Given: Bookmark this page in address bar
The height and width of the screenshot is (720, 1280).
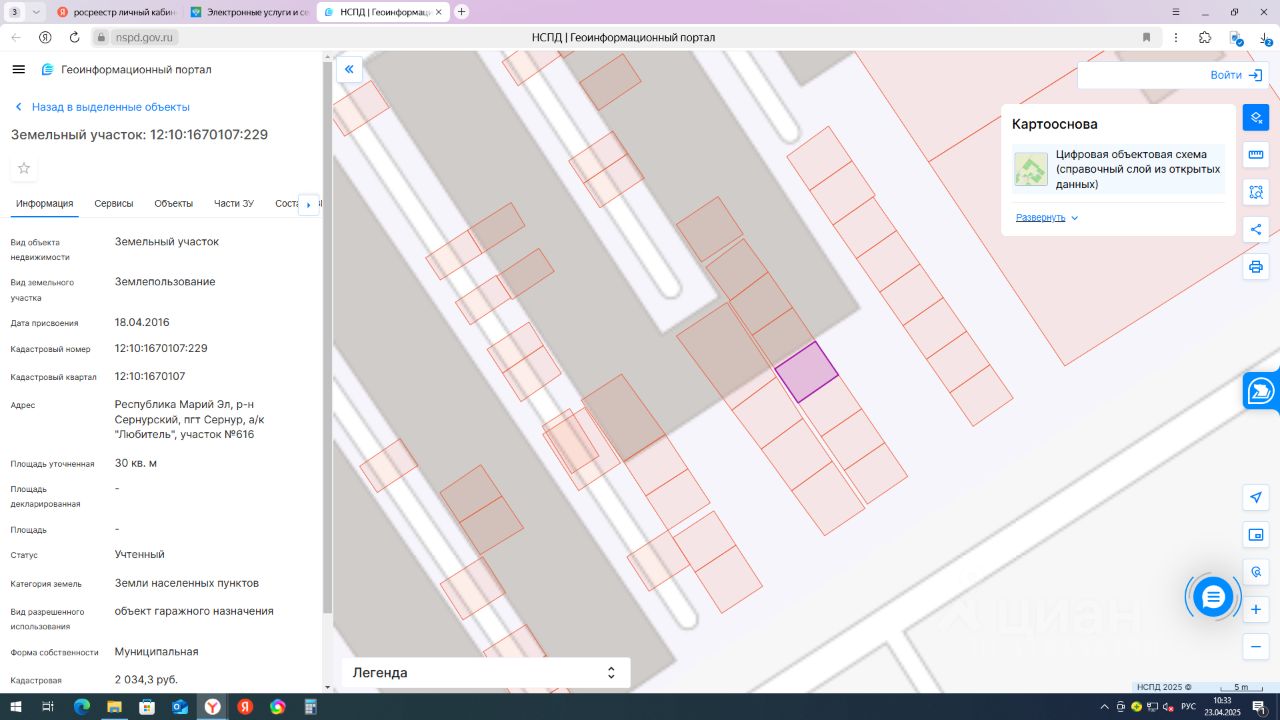Looking at the screenshot, I should pyautogui.click(x=1146, y=37).
